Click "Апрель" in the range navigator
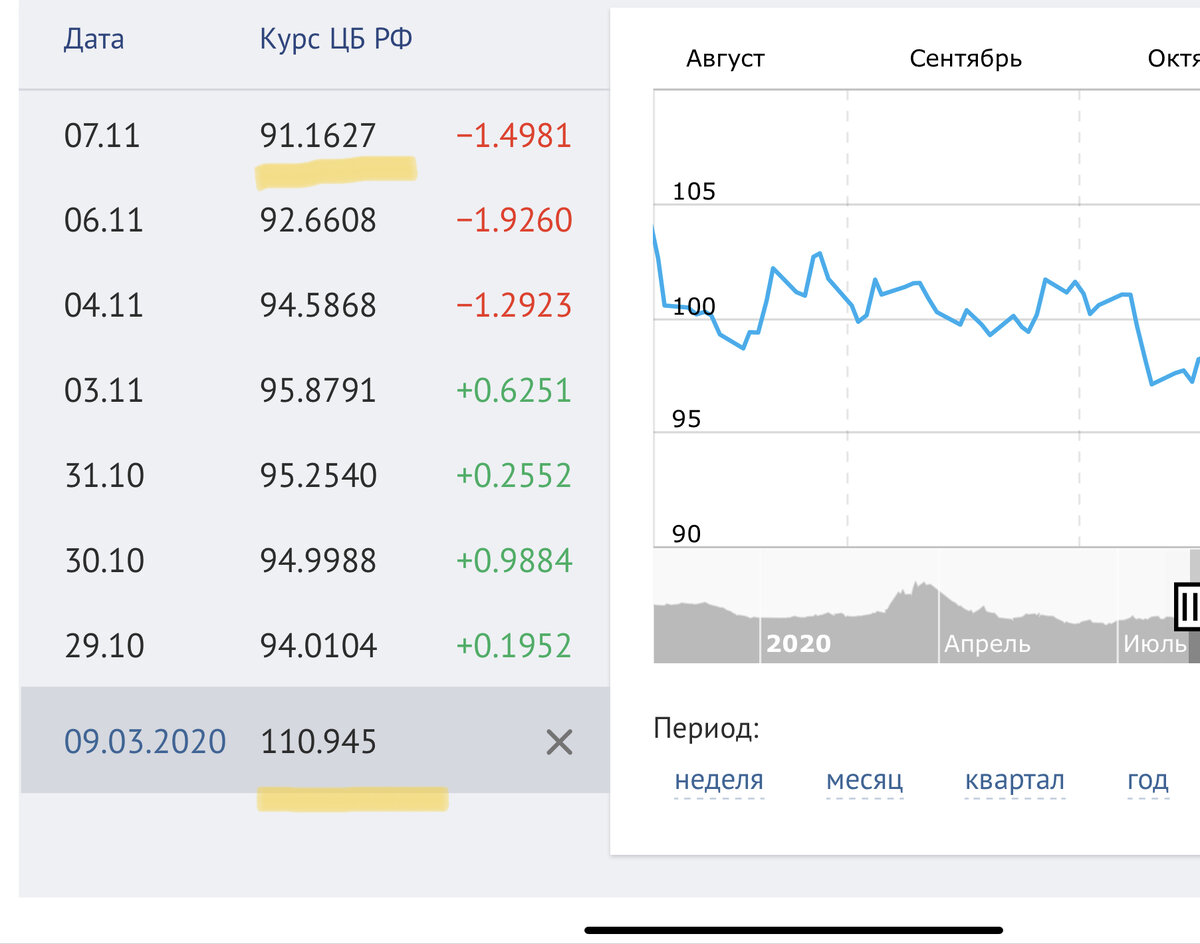This screenshot has width=1200, height=944. pyautogui.click(x=987, y=643)
